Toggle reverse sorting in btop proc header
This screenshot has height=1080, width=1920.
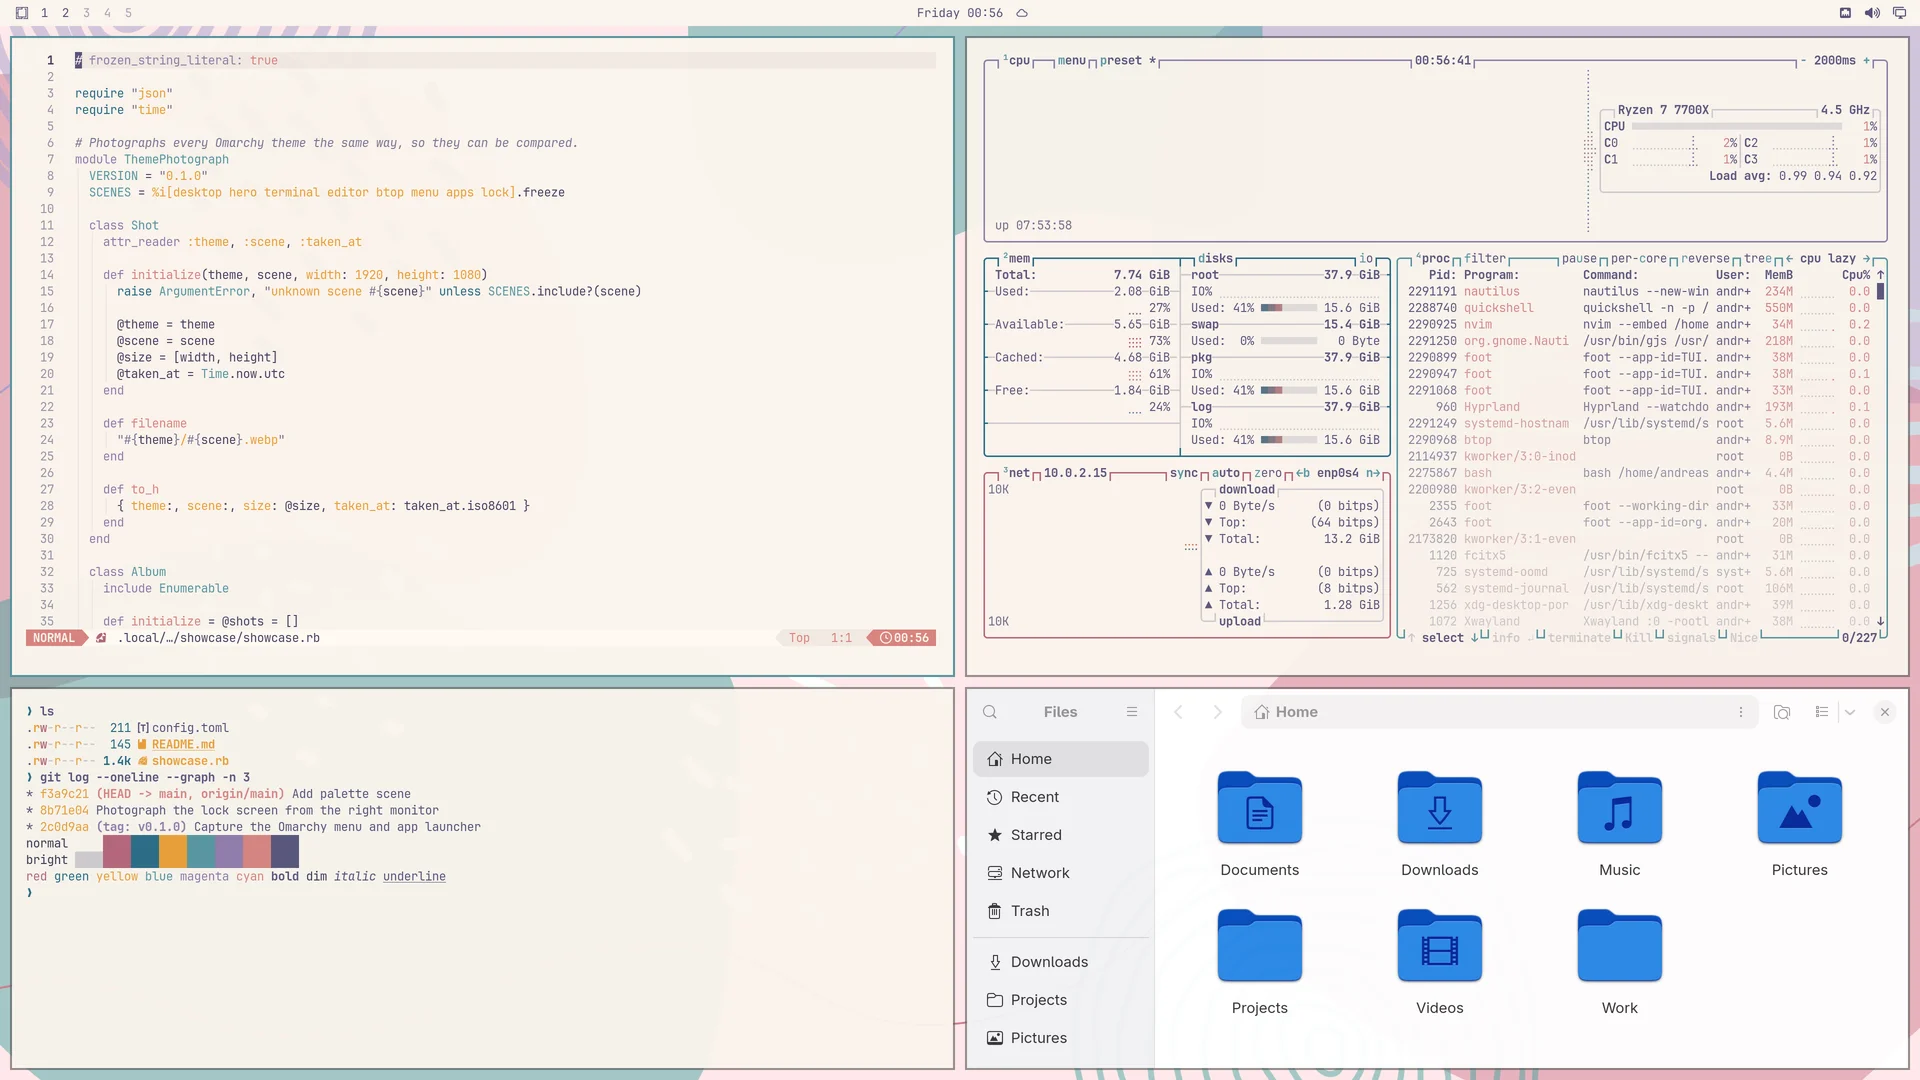pos(1705,259)
